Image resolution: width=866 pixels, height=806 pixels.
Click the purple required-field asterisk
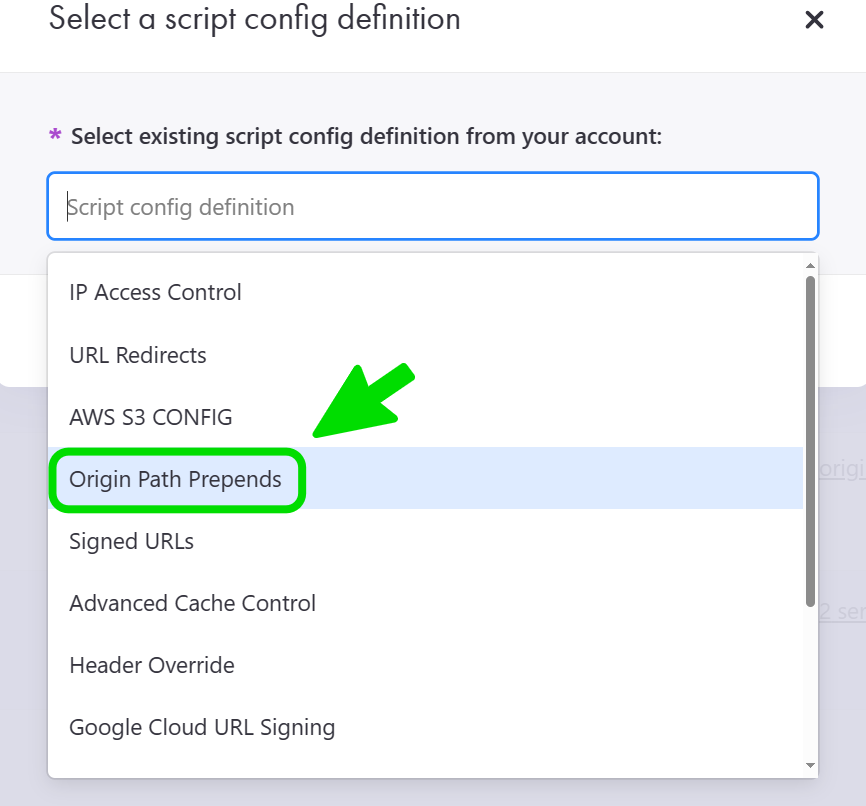[55, 136]
